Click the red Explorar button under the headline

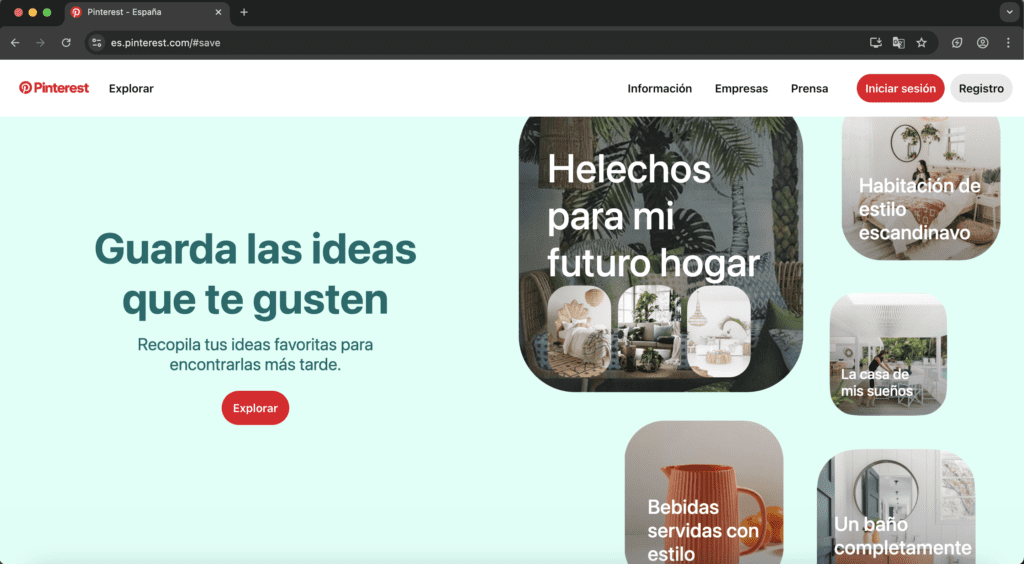(x=255, y=408)
